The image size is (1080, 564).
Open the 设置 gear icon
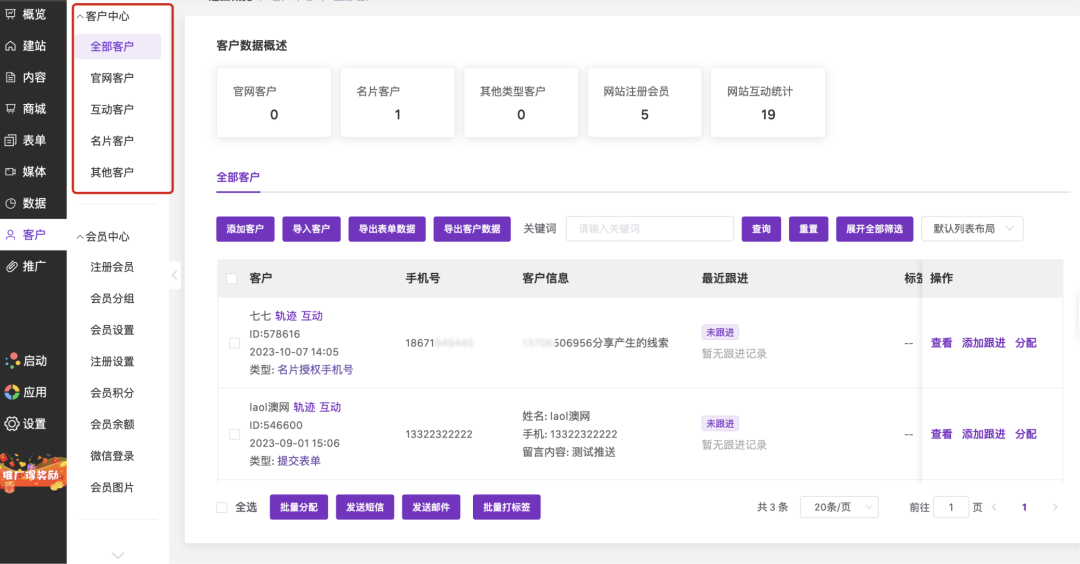11,424
